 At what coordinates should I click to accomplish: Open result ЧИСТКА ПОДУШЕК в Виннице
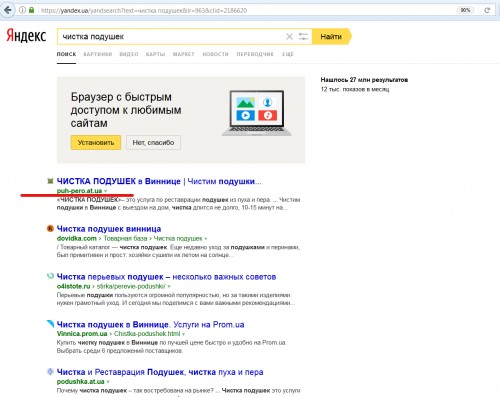point(159,181)
